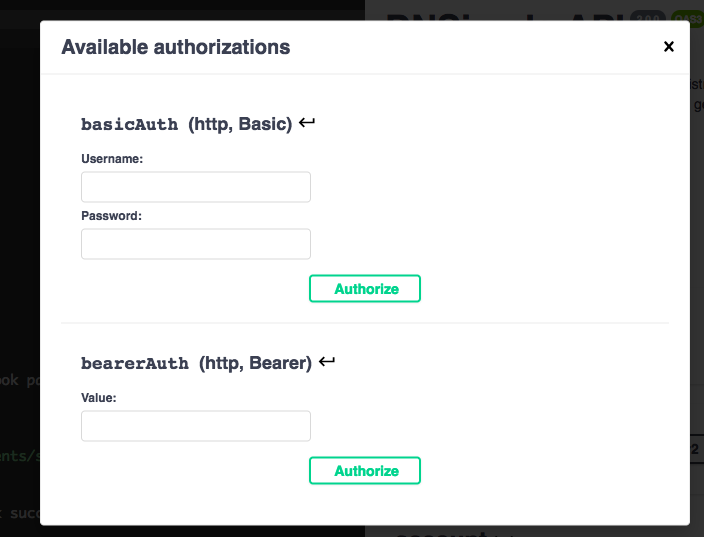Click the API title behind dialog

tap(500, 14)
